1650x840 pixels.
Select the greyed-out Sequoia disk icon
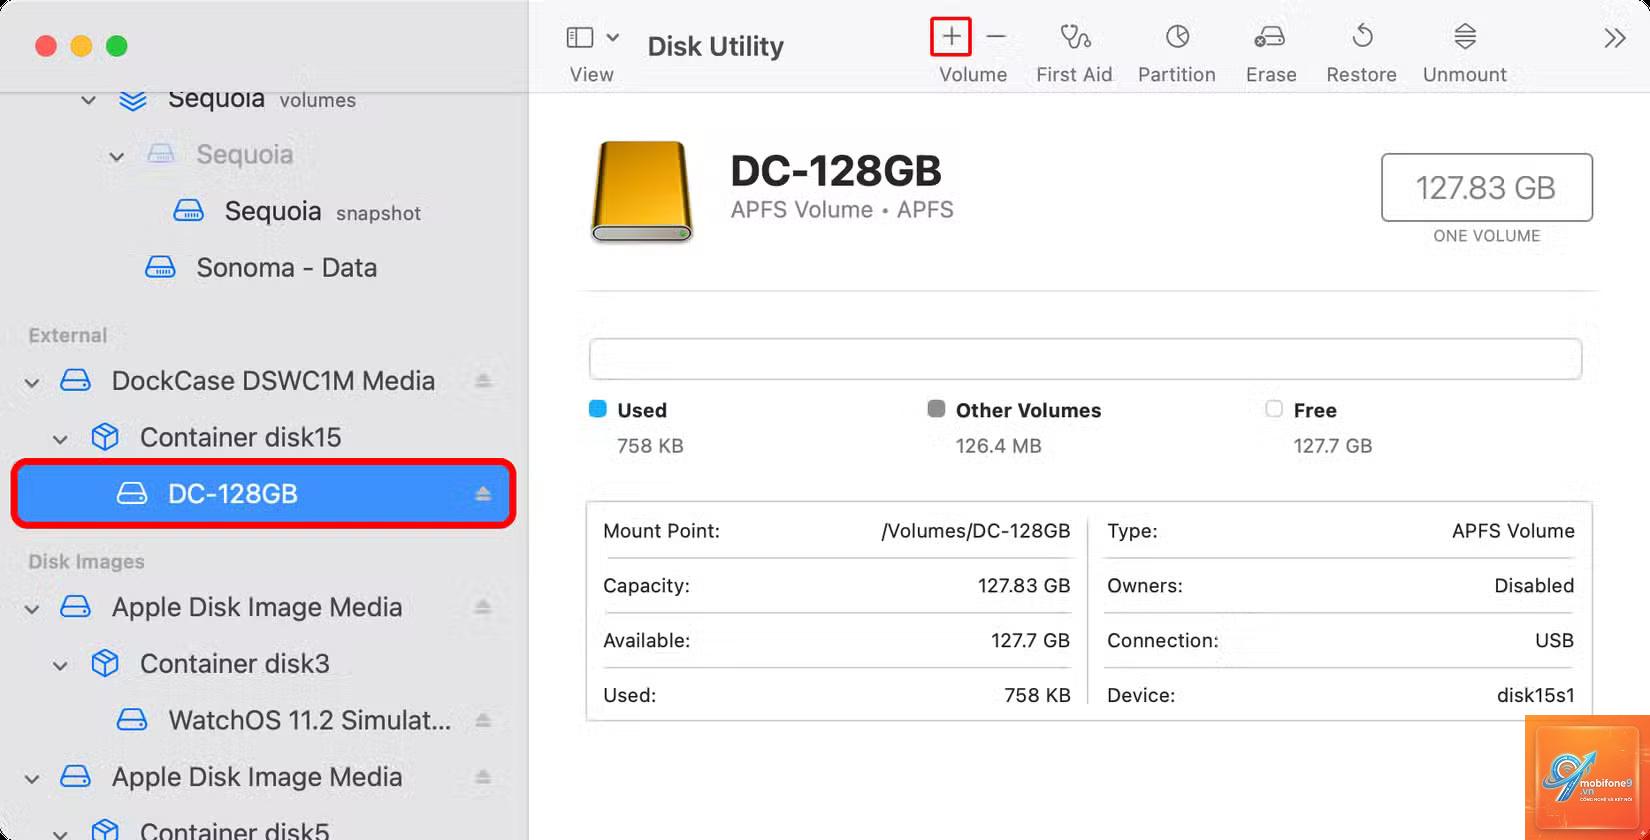tap(161, 154)
